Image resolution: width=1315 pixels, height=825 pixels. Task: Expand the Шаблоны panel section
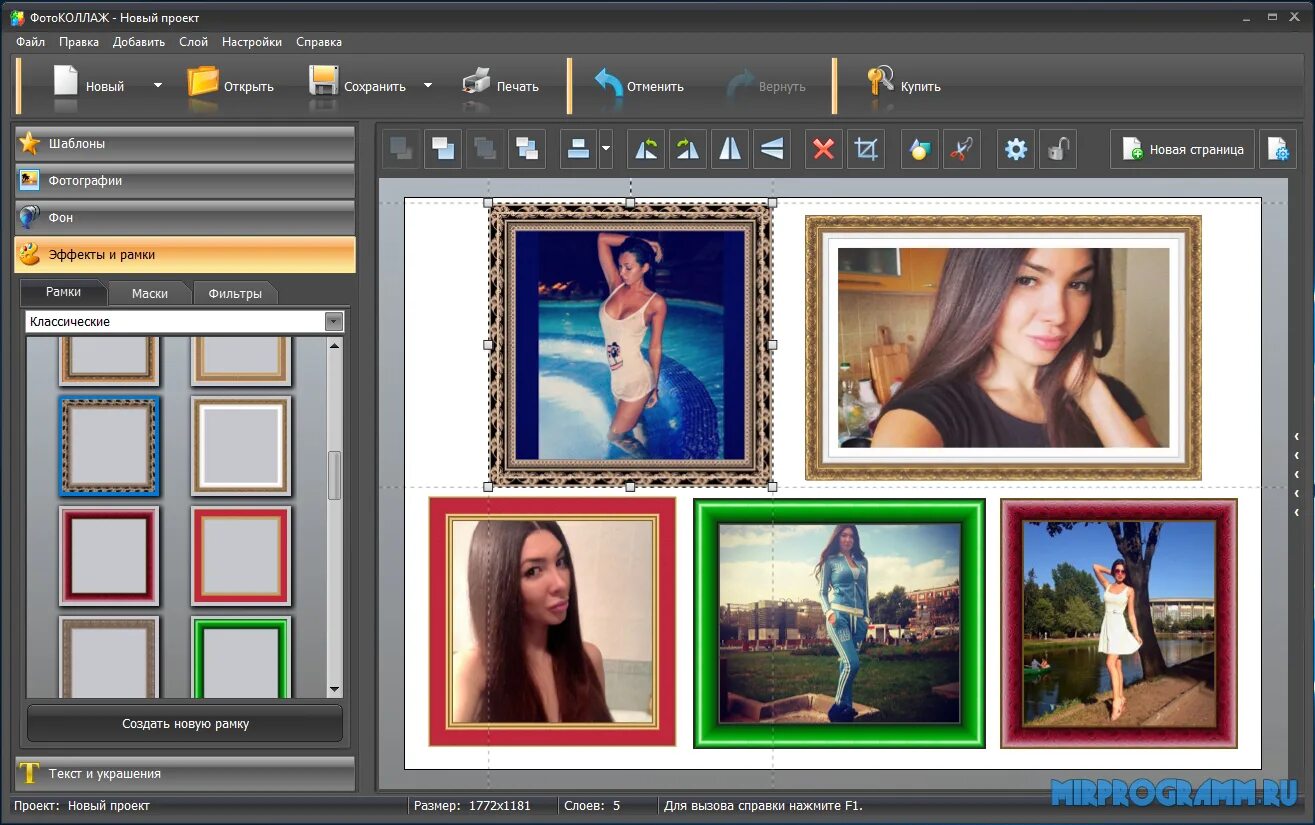pyautogui.click(x=185, y=144)
